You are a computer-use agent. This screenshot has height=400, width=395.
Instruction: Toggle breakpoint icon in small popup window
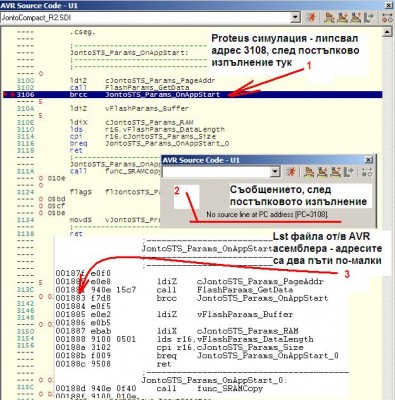366,172
